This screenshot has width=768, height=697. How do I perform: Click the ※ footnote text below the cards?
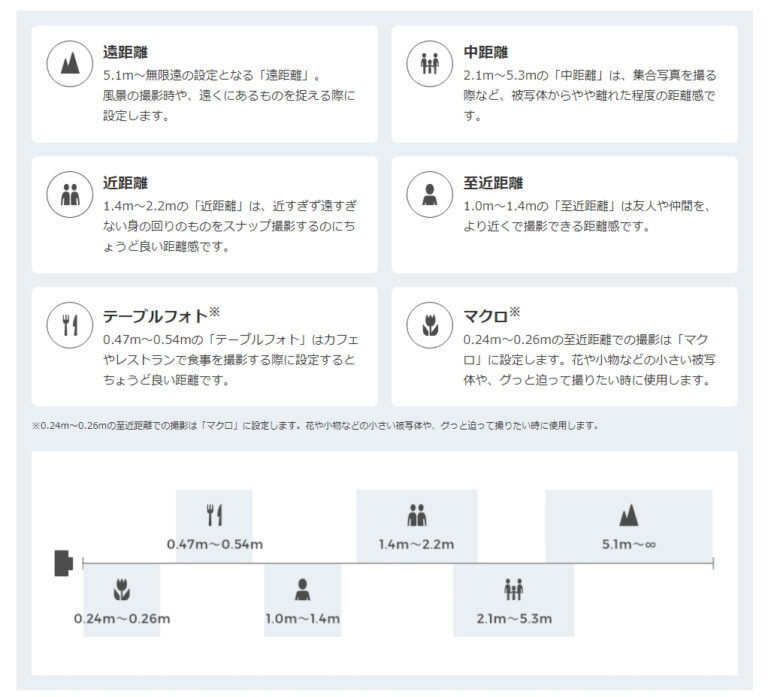(315, 425)
